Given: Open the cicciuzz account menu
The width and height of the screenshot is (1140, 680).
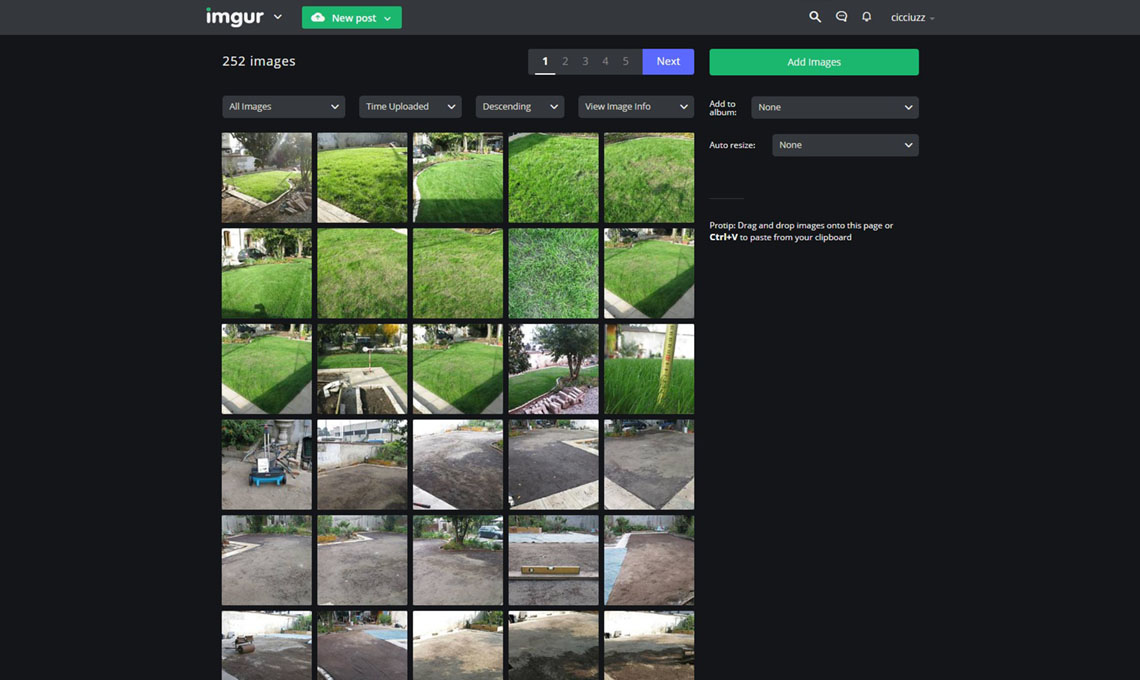Looking at the screenshot, I should 912,18.
